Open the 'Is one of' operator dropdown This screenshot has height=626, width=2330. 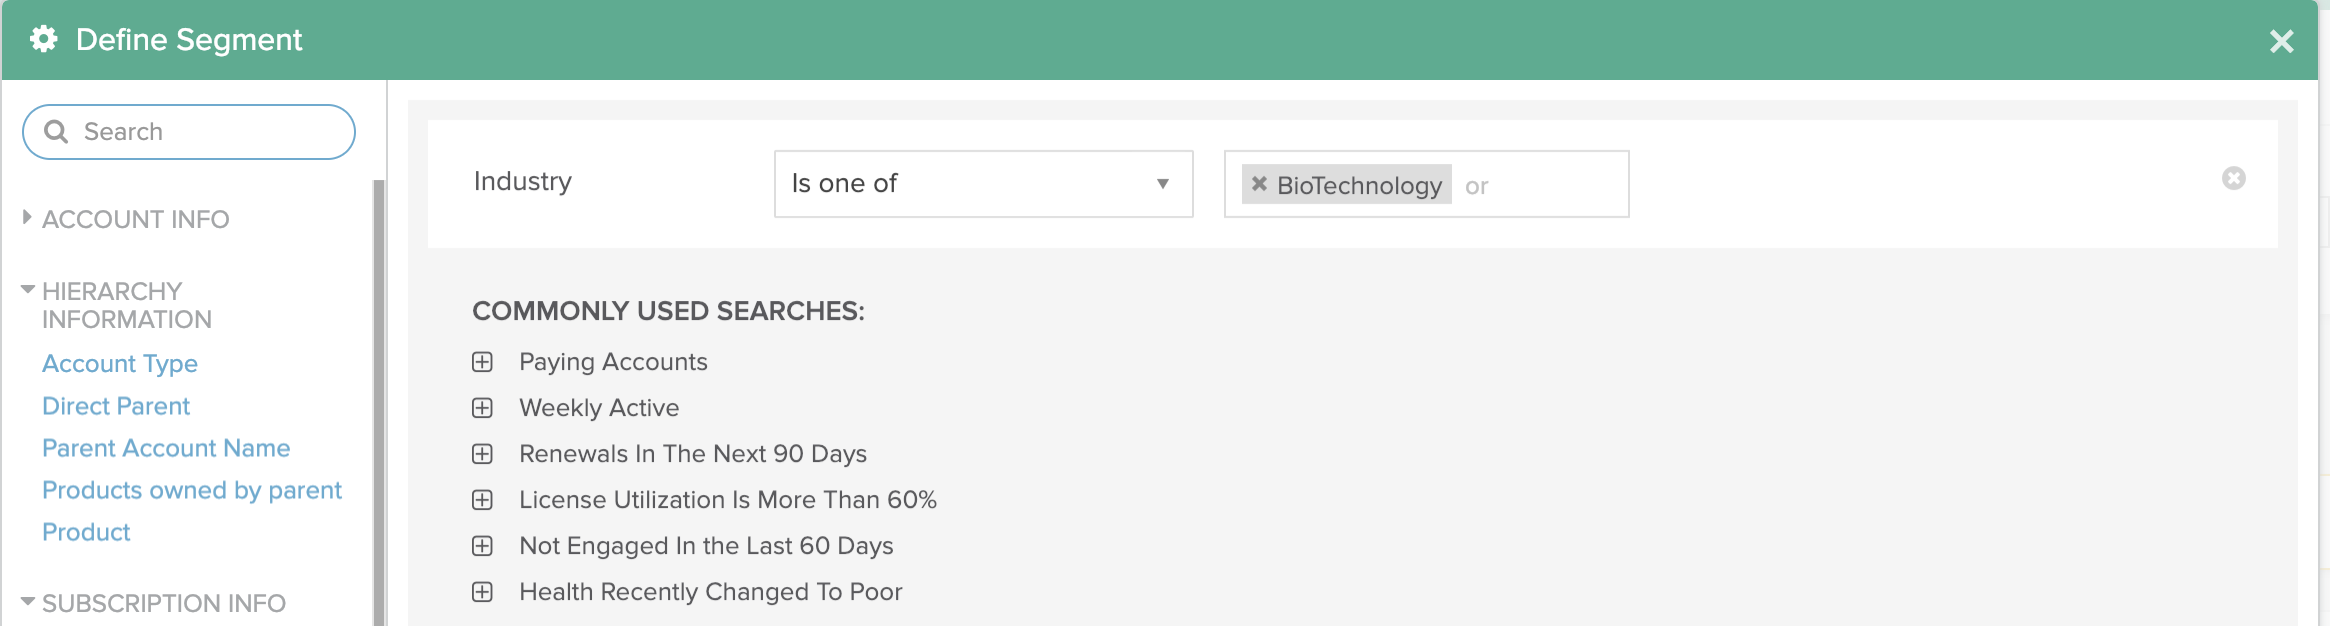tap(983, 184)
